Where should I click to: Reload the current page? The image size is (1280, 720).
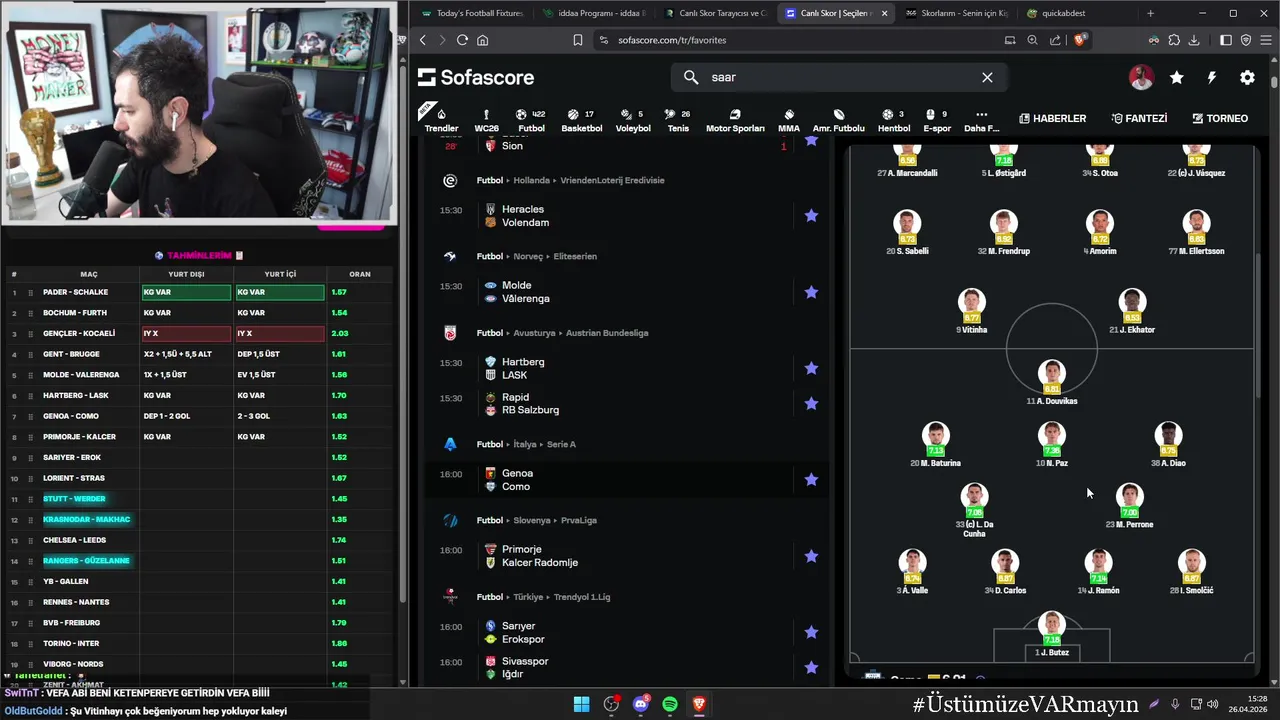pyautogui.click(x=462, y=40)
